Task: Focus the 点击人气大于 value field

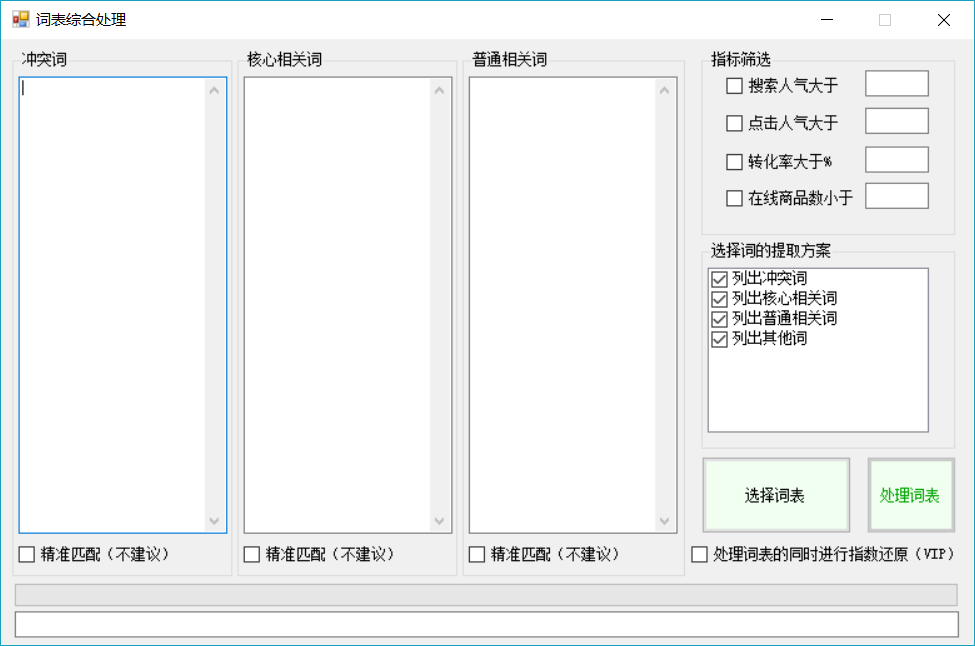Action: (897, 121)
